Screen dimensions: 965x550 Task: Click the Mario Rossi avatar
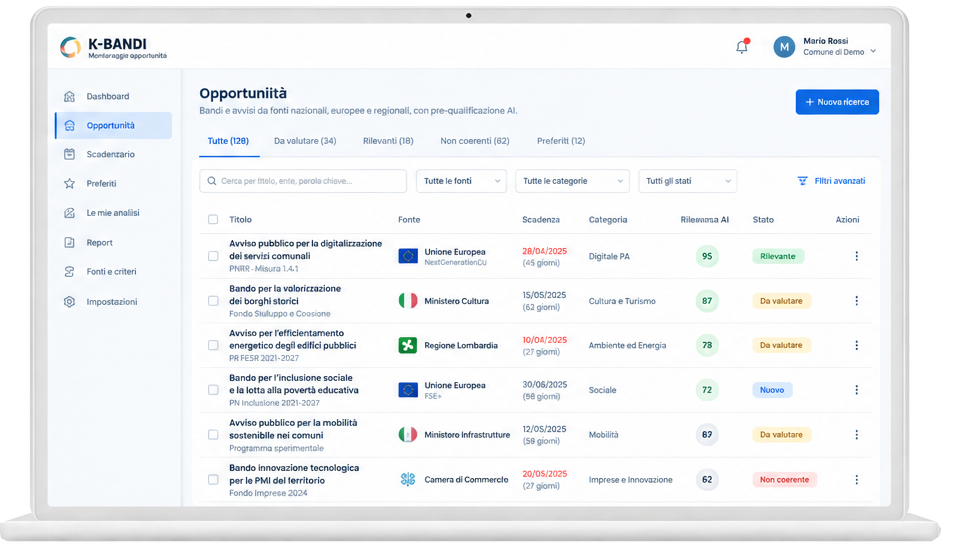784,47
